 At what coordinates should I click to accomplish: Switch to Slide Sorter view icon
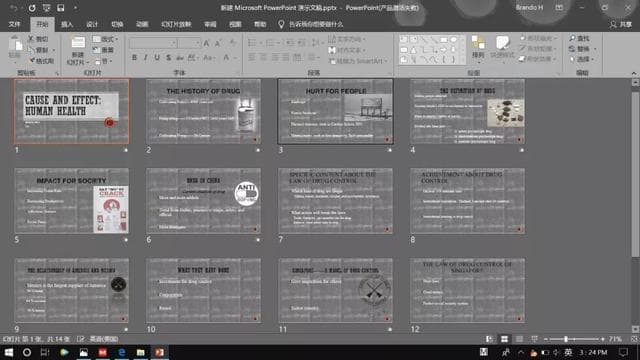pos(504,339)
